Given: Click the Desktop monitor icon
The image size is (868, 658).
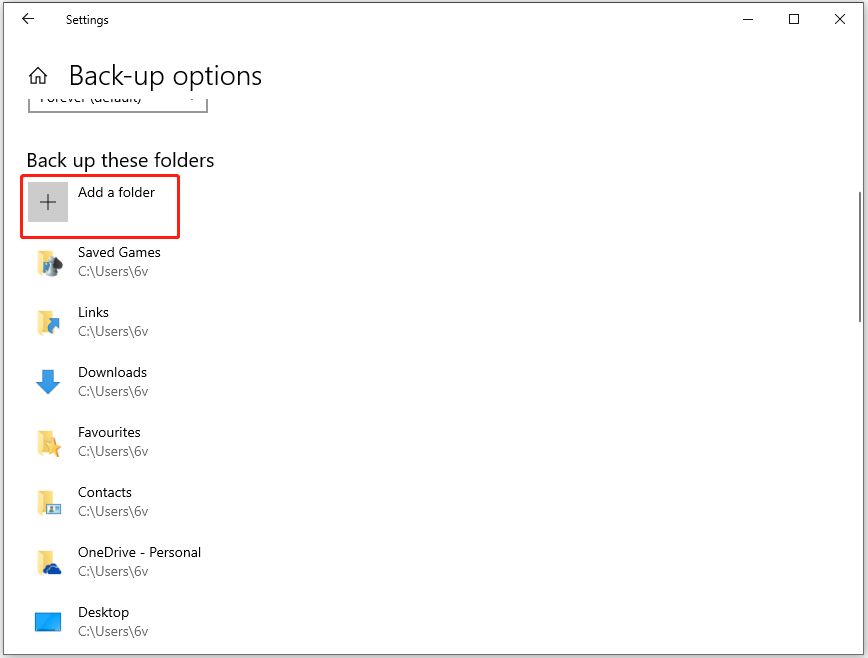Looking at the screenshot, I should coord(48,622).
